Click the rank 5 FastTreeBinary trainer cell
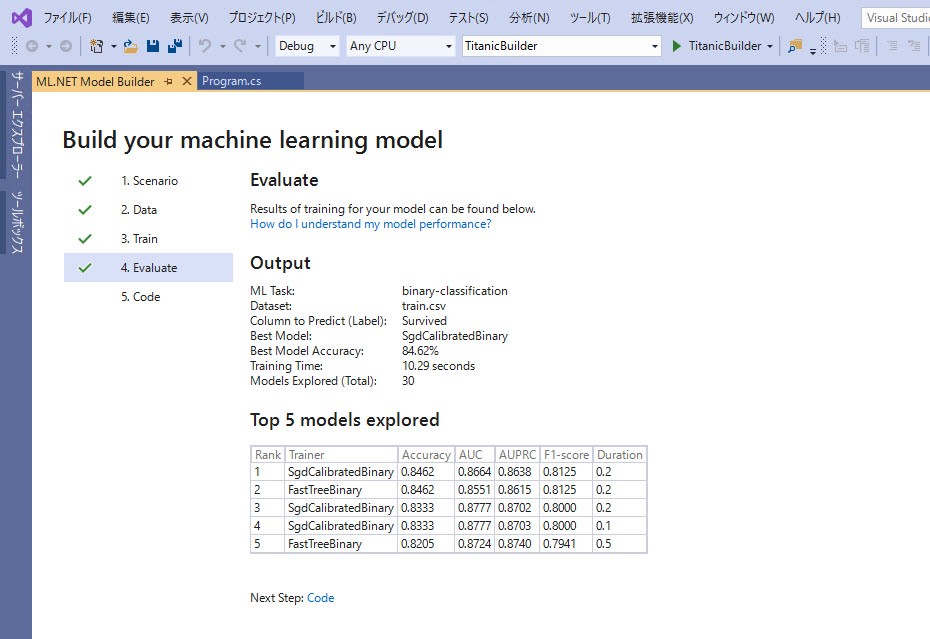The height and width of the screenshot is (639, 930). click(x=341, y=543)
